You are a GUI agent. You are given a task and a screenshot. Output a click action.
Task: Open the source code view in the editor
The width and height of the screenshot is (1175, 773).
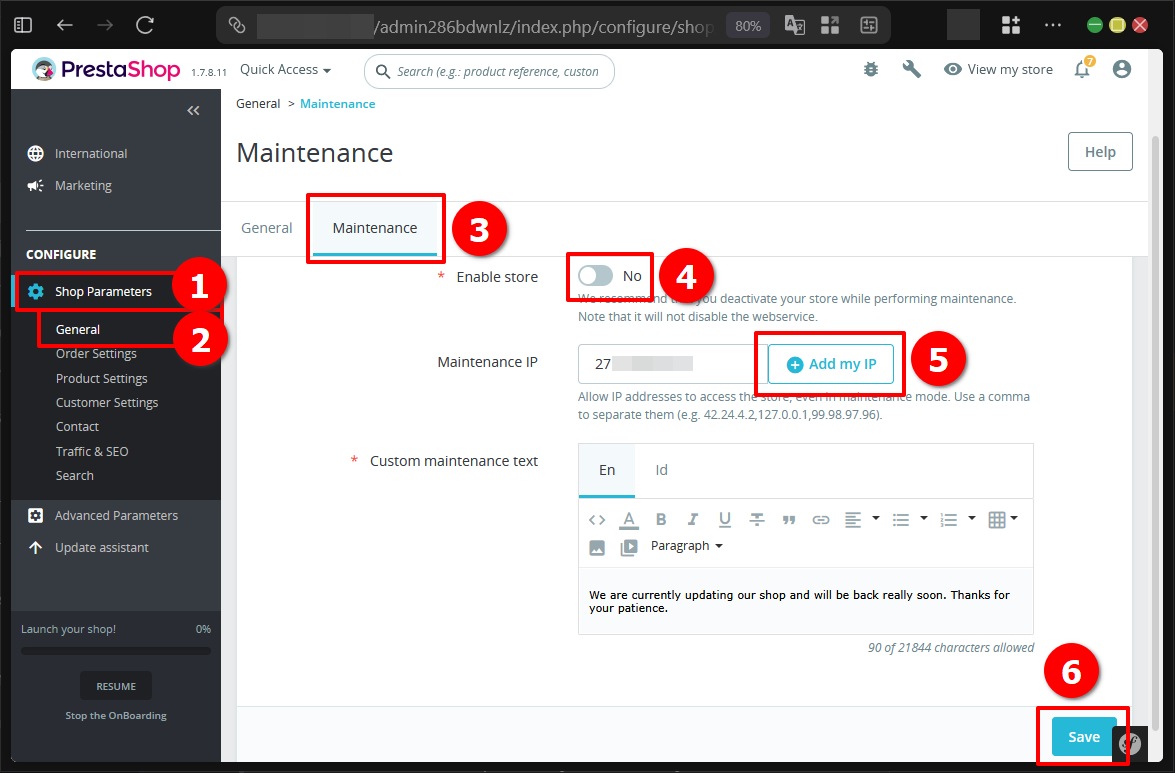pos(597,519)
